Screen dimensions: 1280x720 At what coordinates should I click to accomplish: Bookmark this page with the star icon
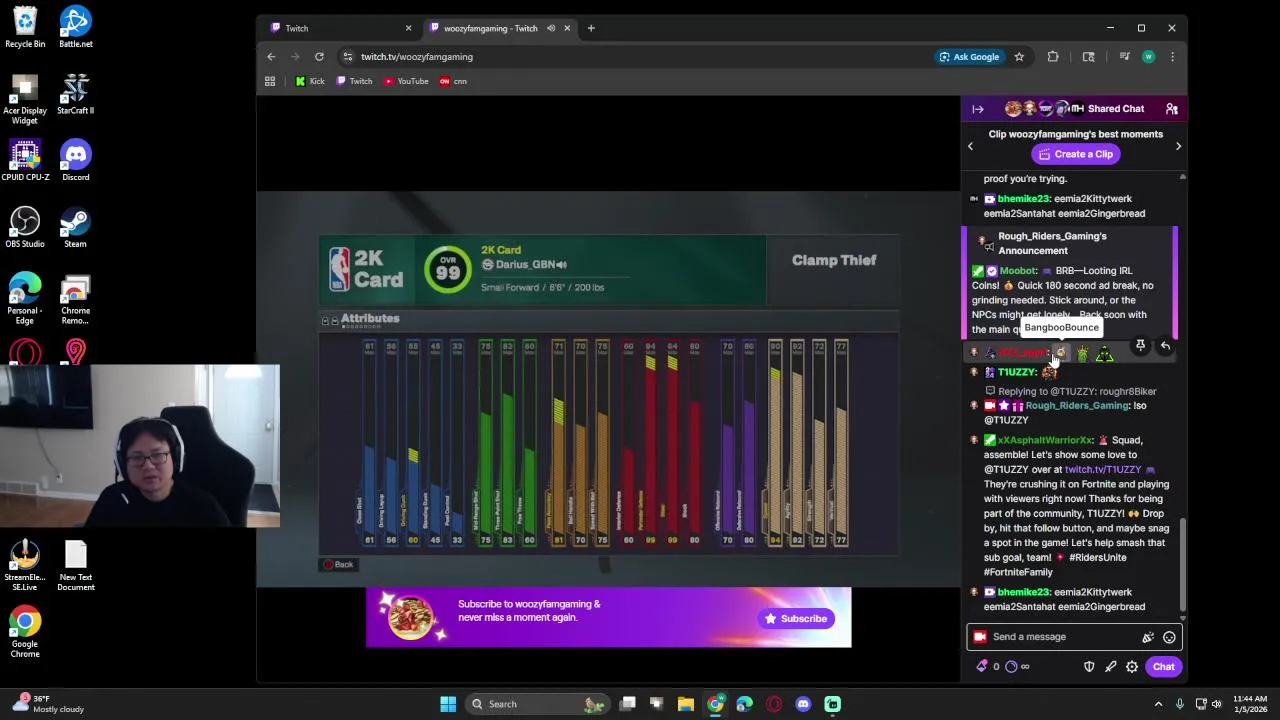pyautogui.click(x=1019, y=57)
